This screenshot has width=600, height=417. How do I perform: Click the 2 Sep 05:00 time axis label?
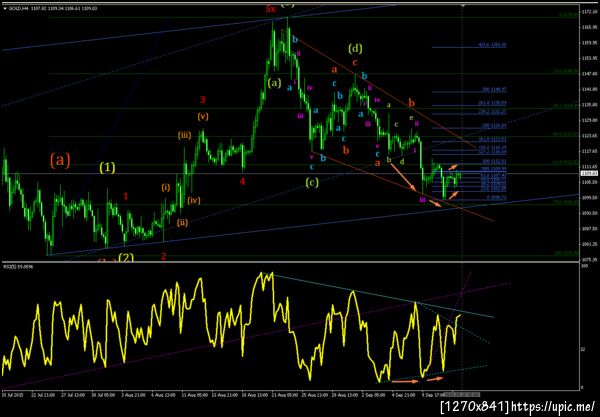point(373,395)
